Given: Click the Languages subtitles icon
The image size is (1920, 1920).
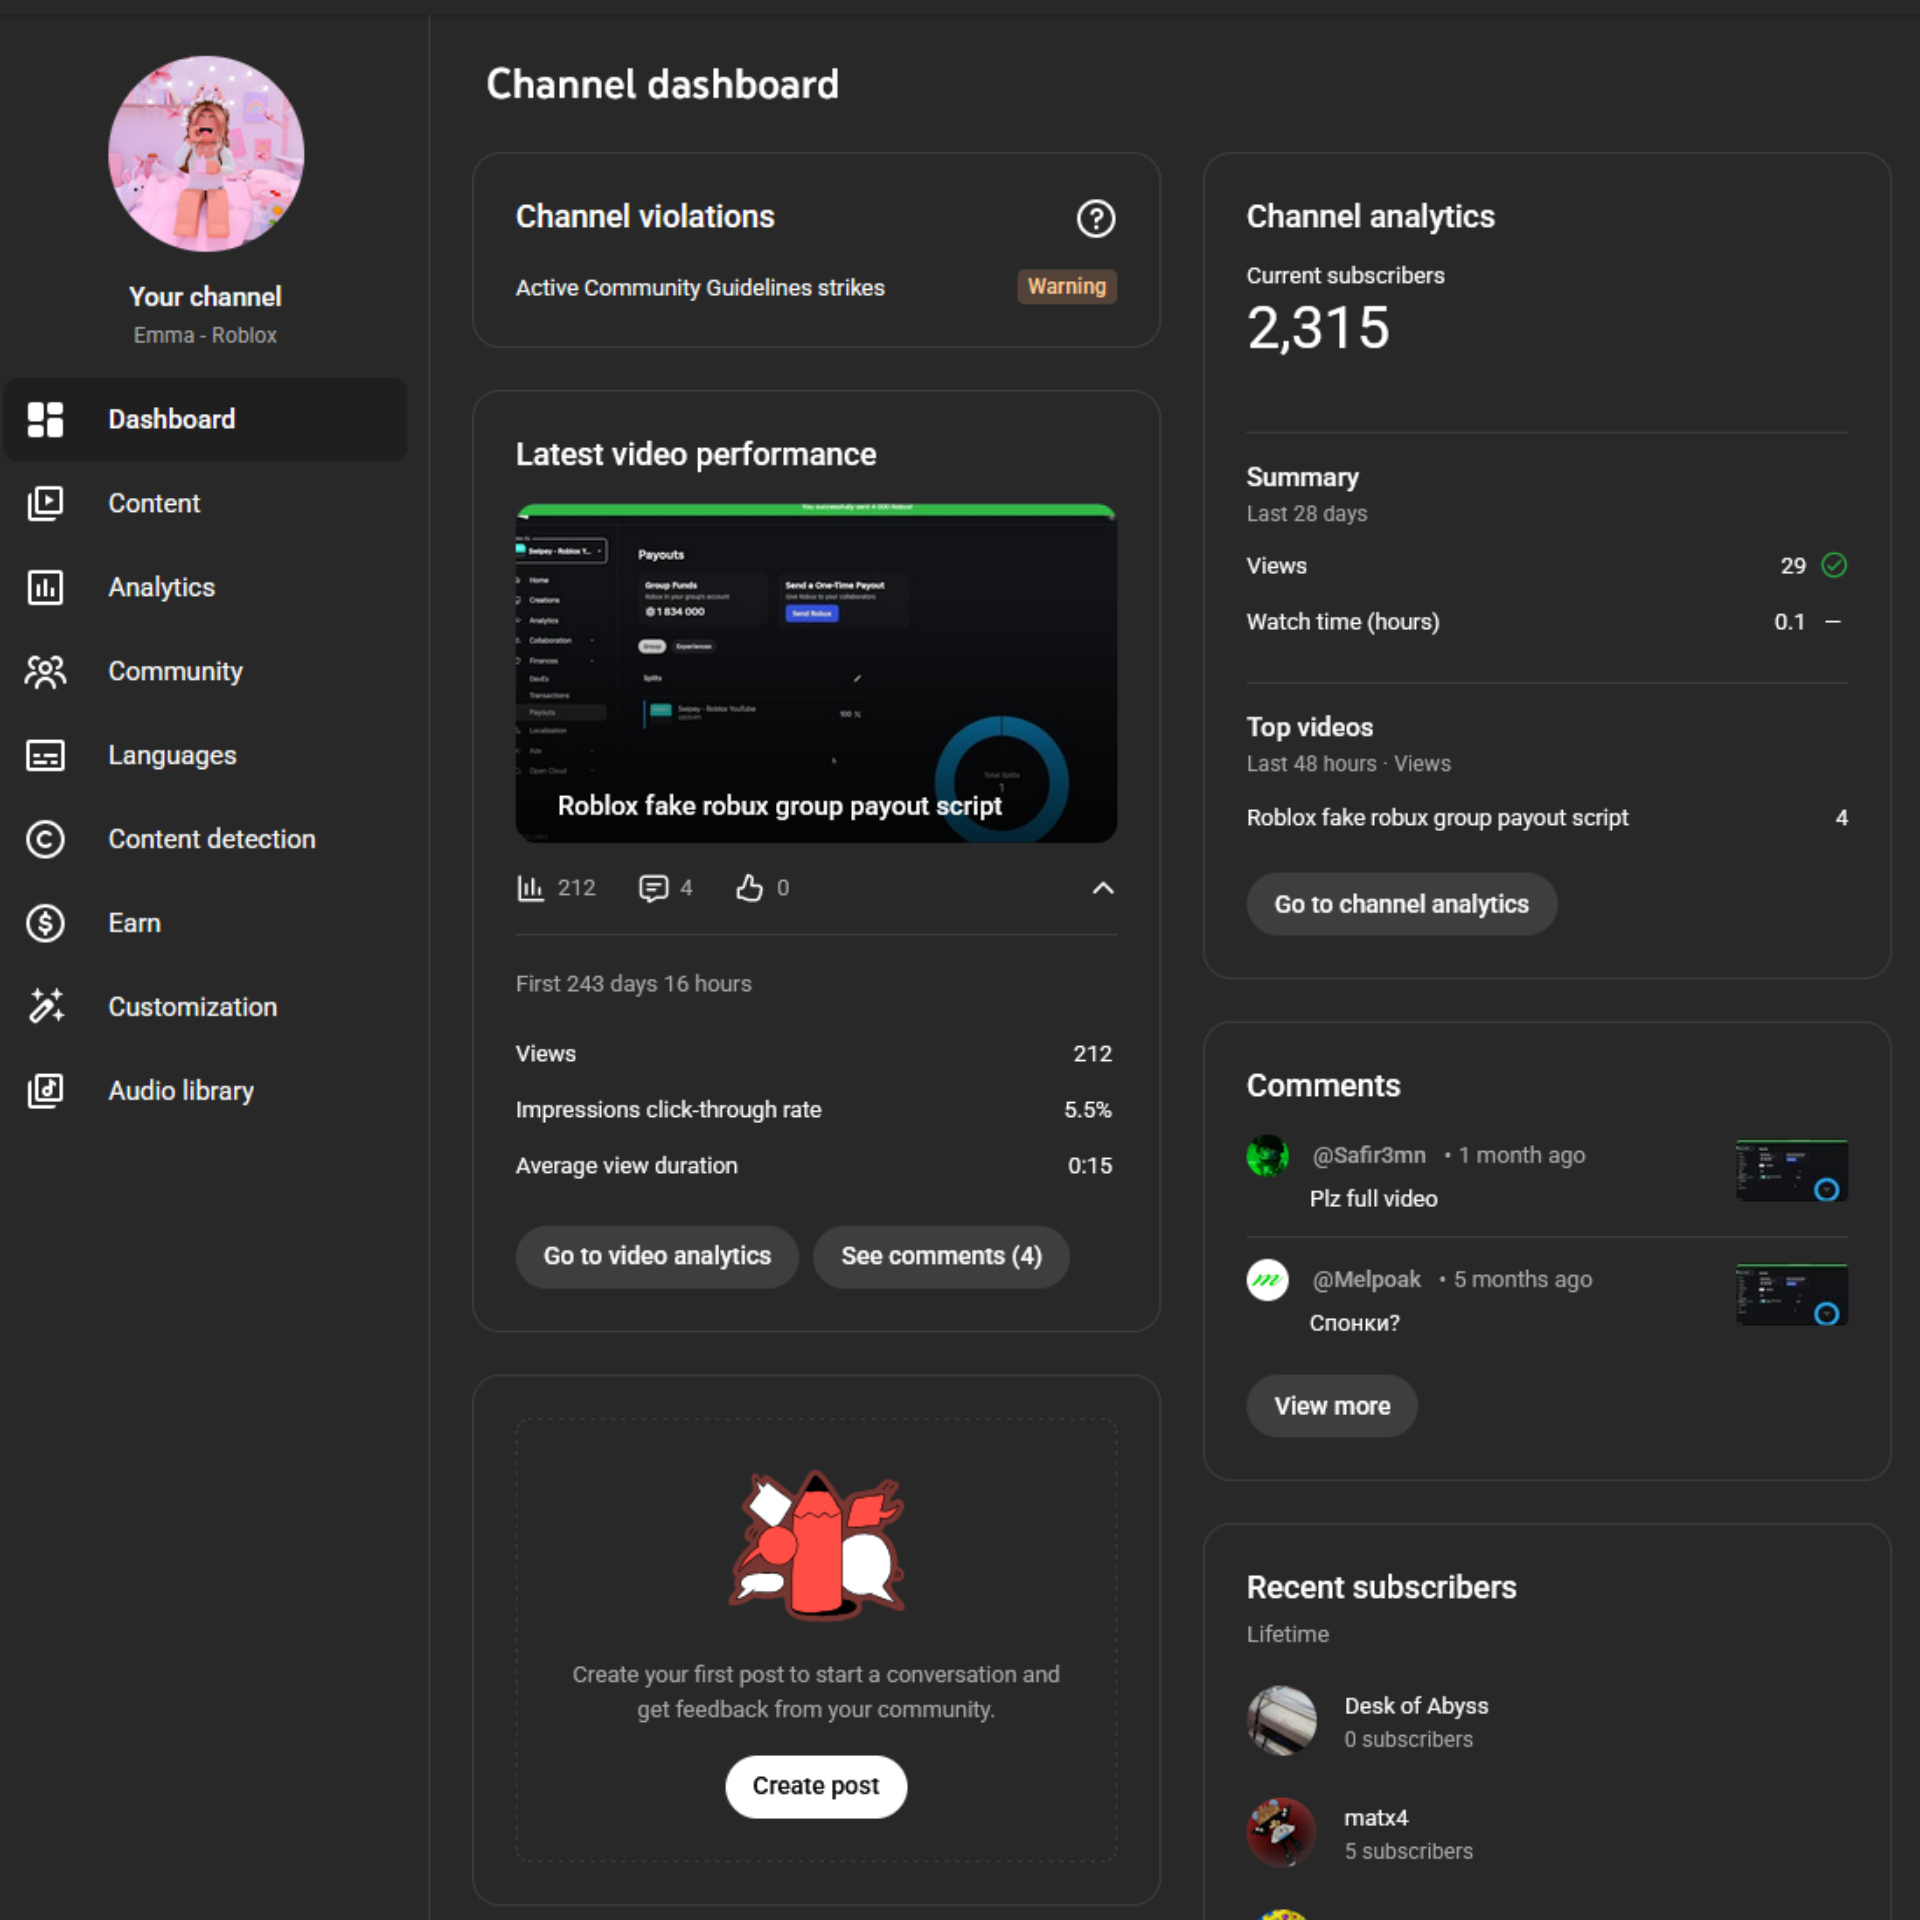Looking at the screenshot, I should [x=45, y=755].
